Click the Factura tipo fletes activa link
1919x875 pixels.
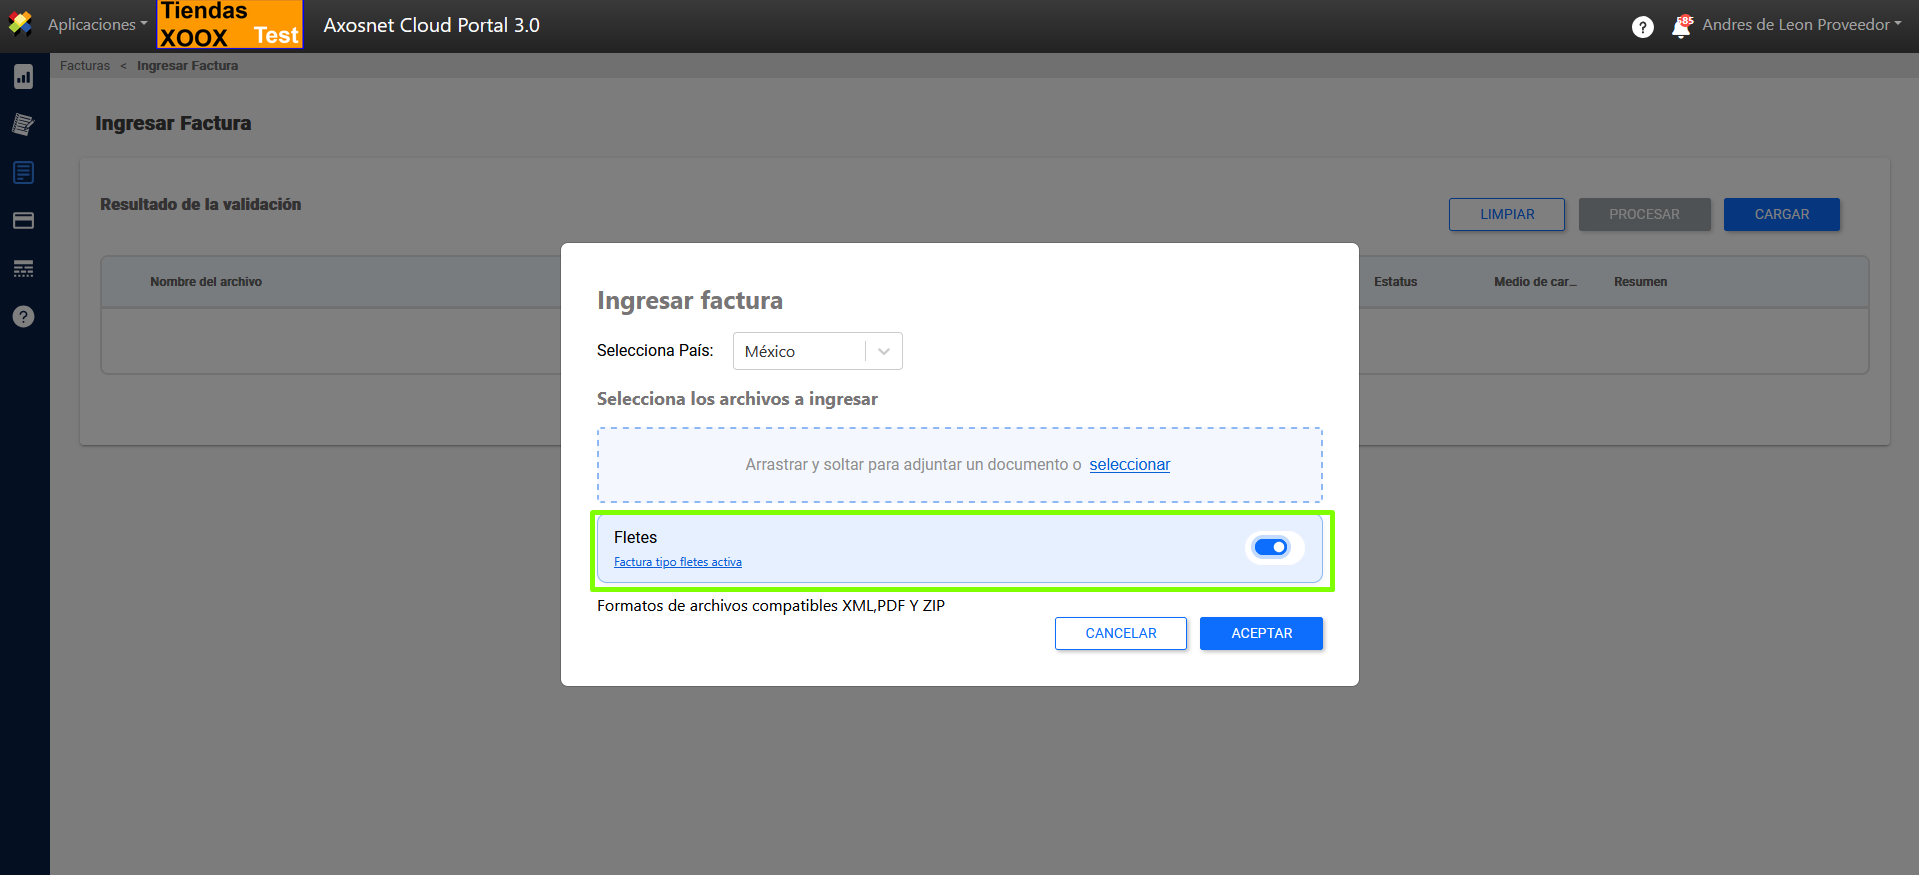(x=677, y=562)
